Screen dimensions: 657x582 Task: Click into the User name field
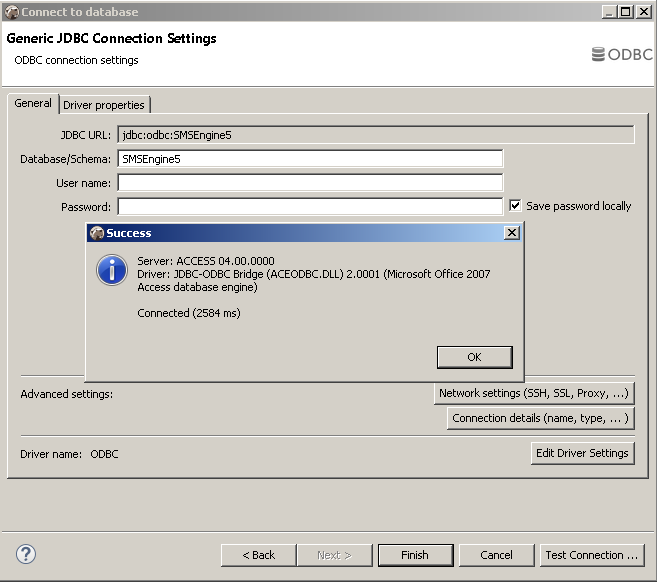coord(310,182)
